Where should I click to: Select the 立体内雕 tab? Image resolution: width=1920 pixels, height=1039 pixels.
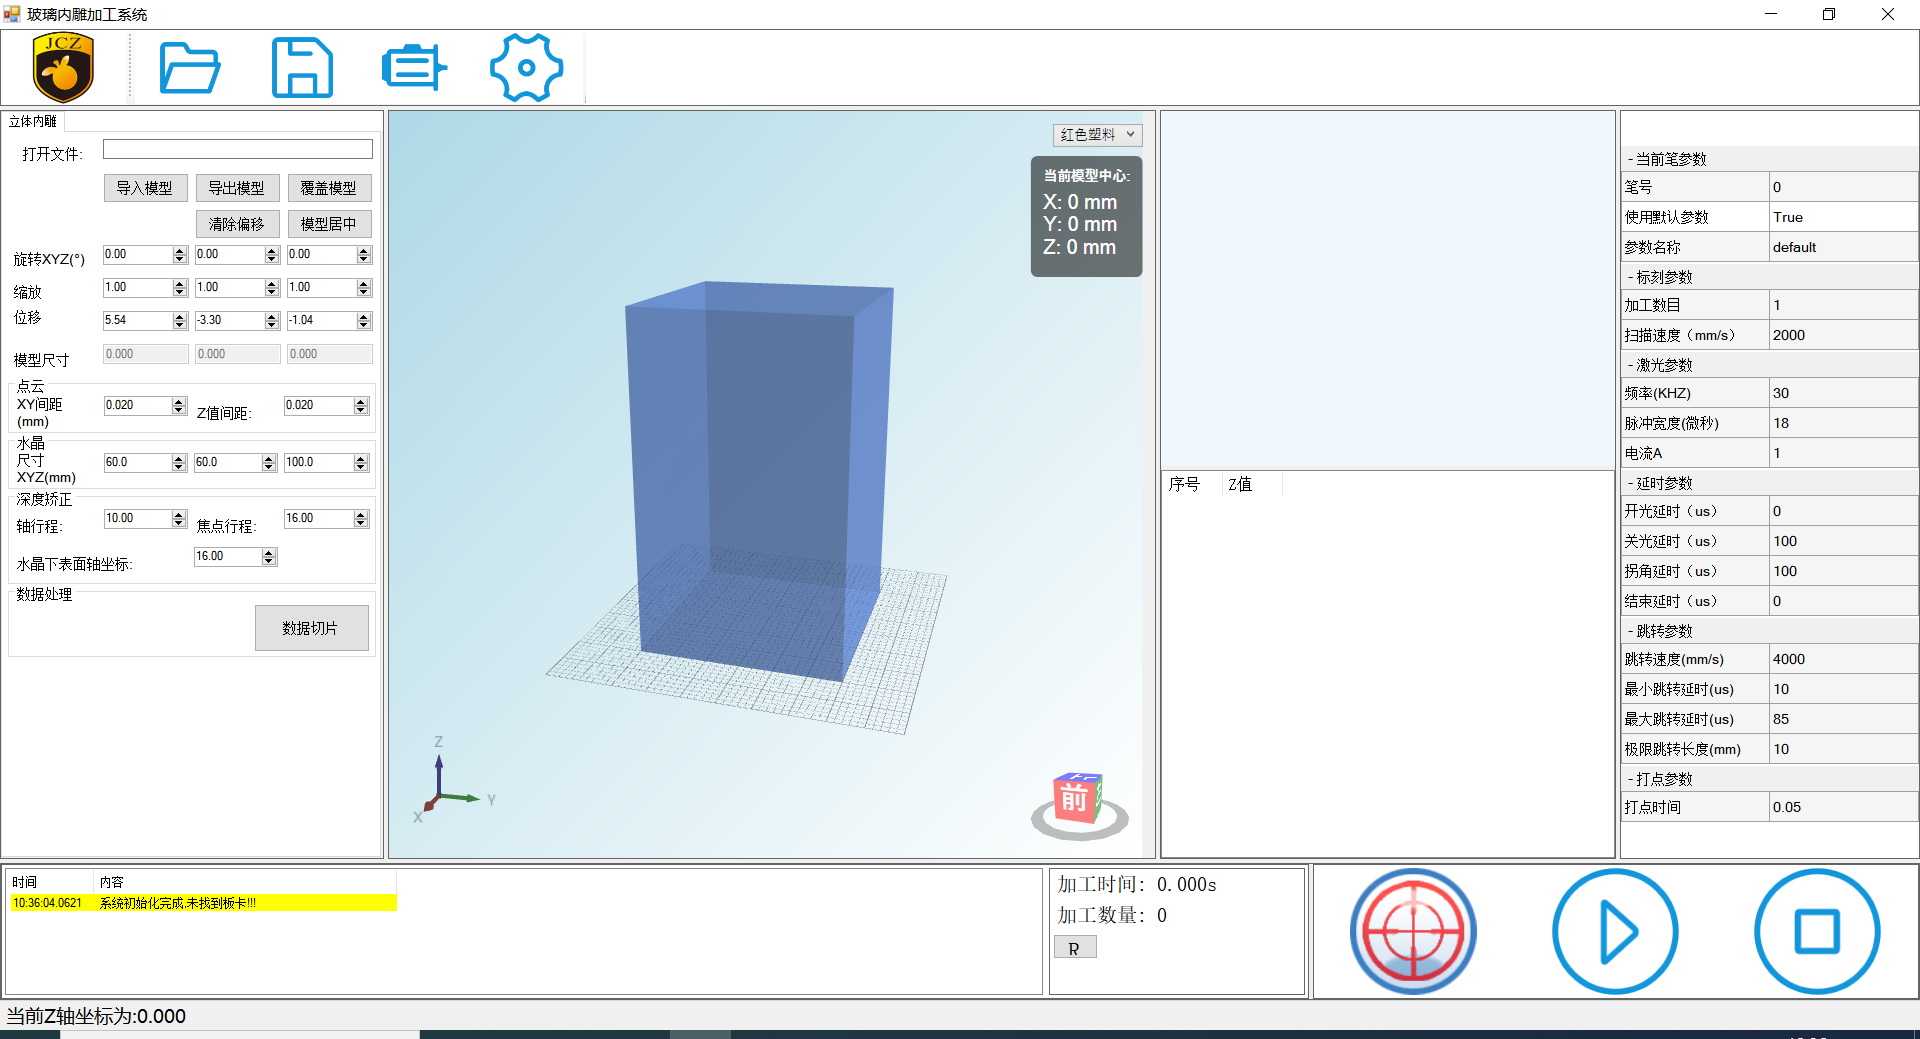pyautogui.click(x=33, y=122)
